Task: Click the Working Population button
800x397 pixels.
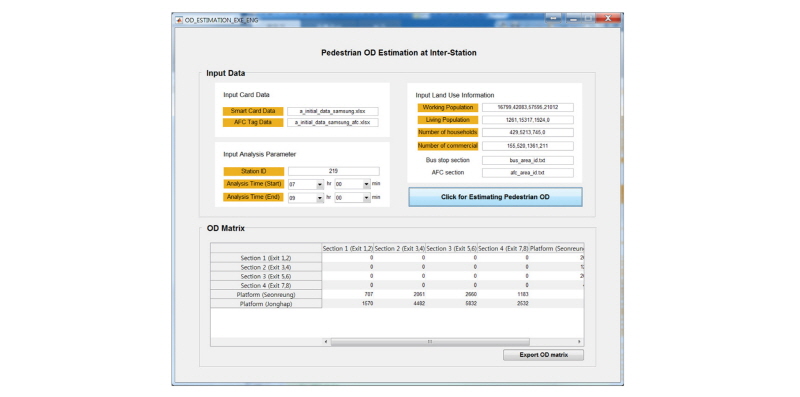Action: 448,108
